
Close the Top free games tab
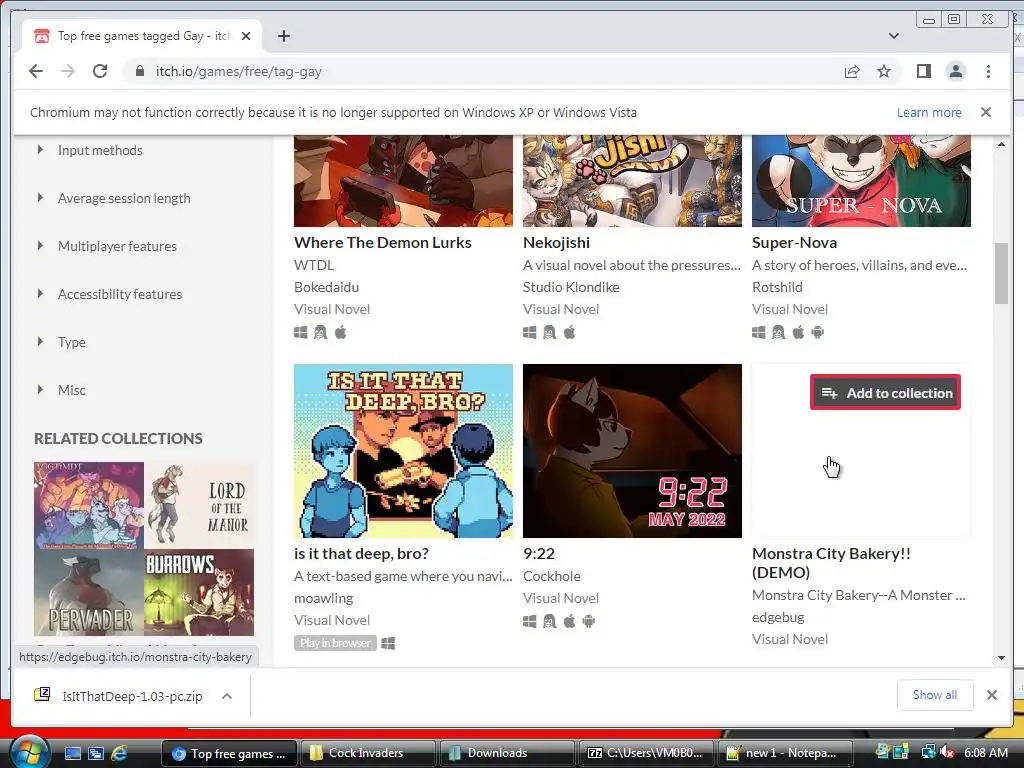tap(246, 36)
